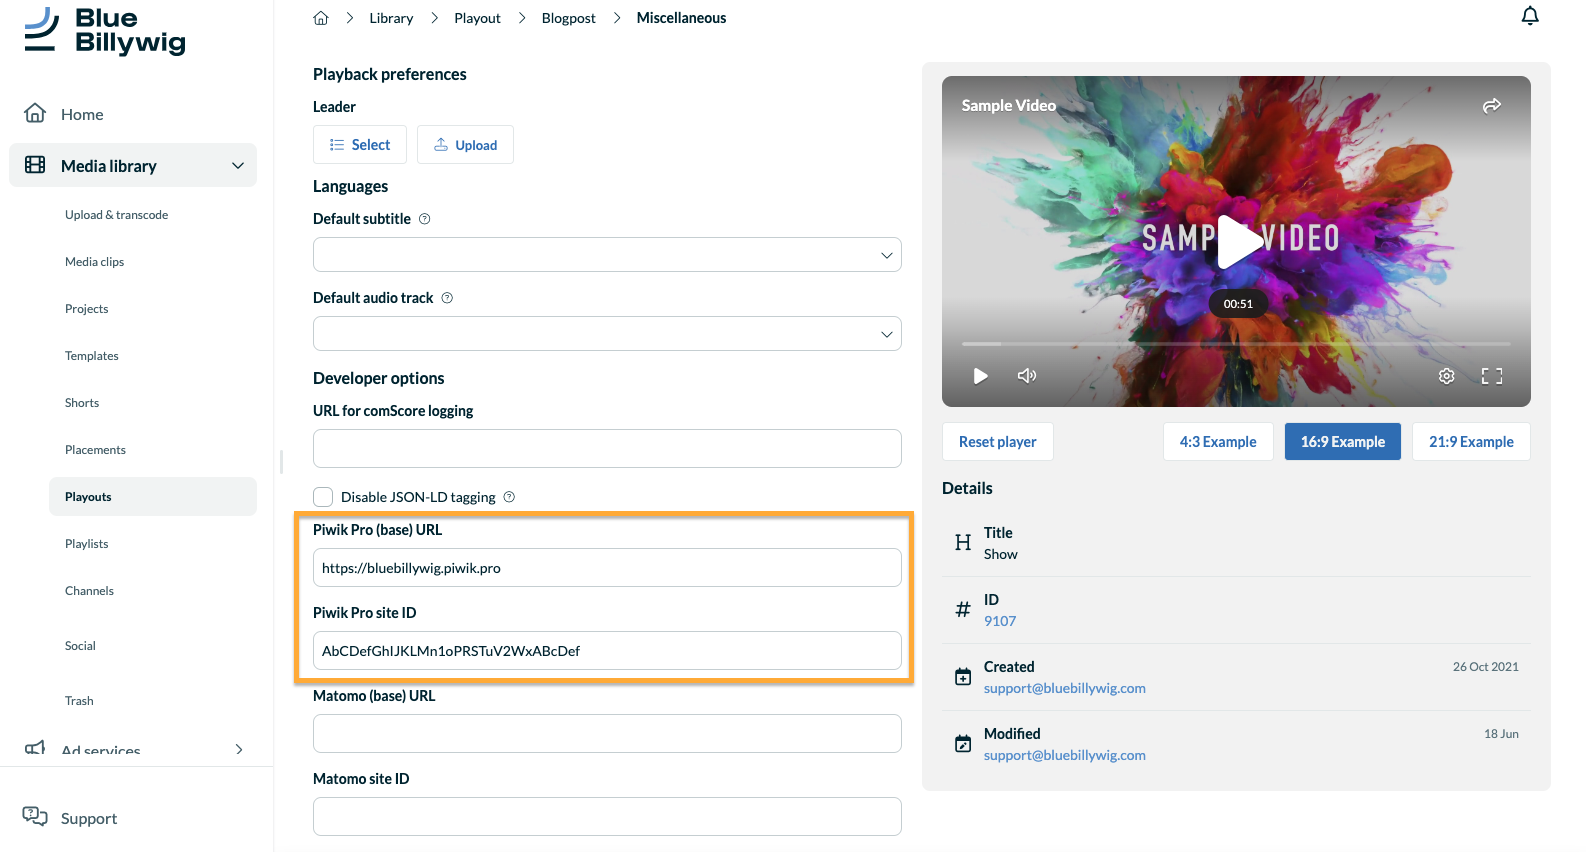This screenshot has width=1586, height=852.
Task: Open Projects in sidebar
Action: point(87,309)
